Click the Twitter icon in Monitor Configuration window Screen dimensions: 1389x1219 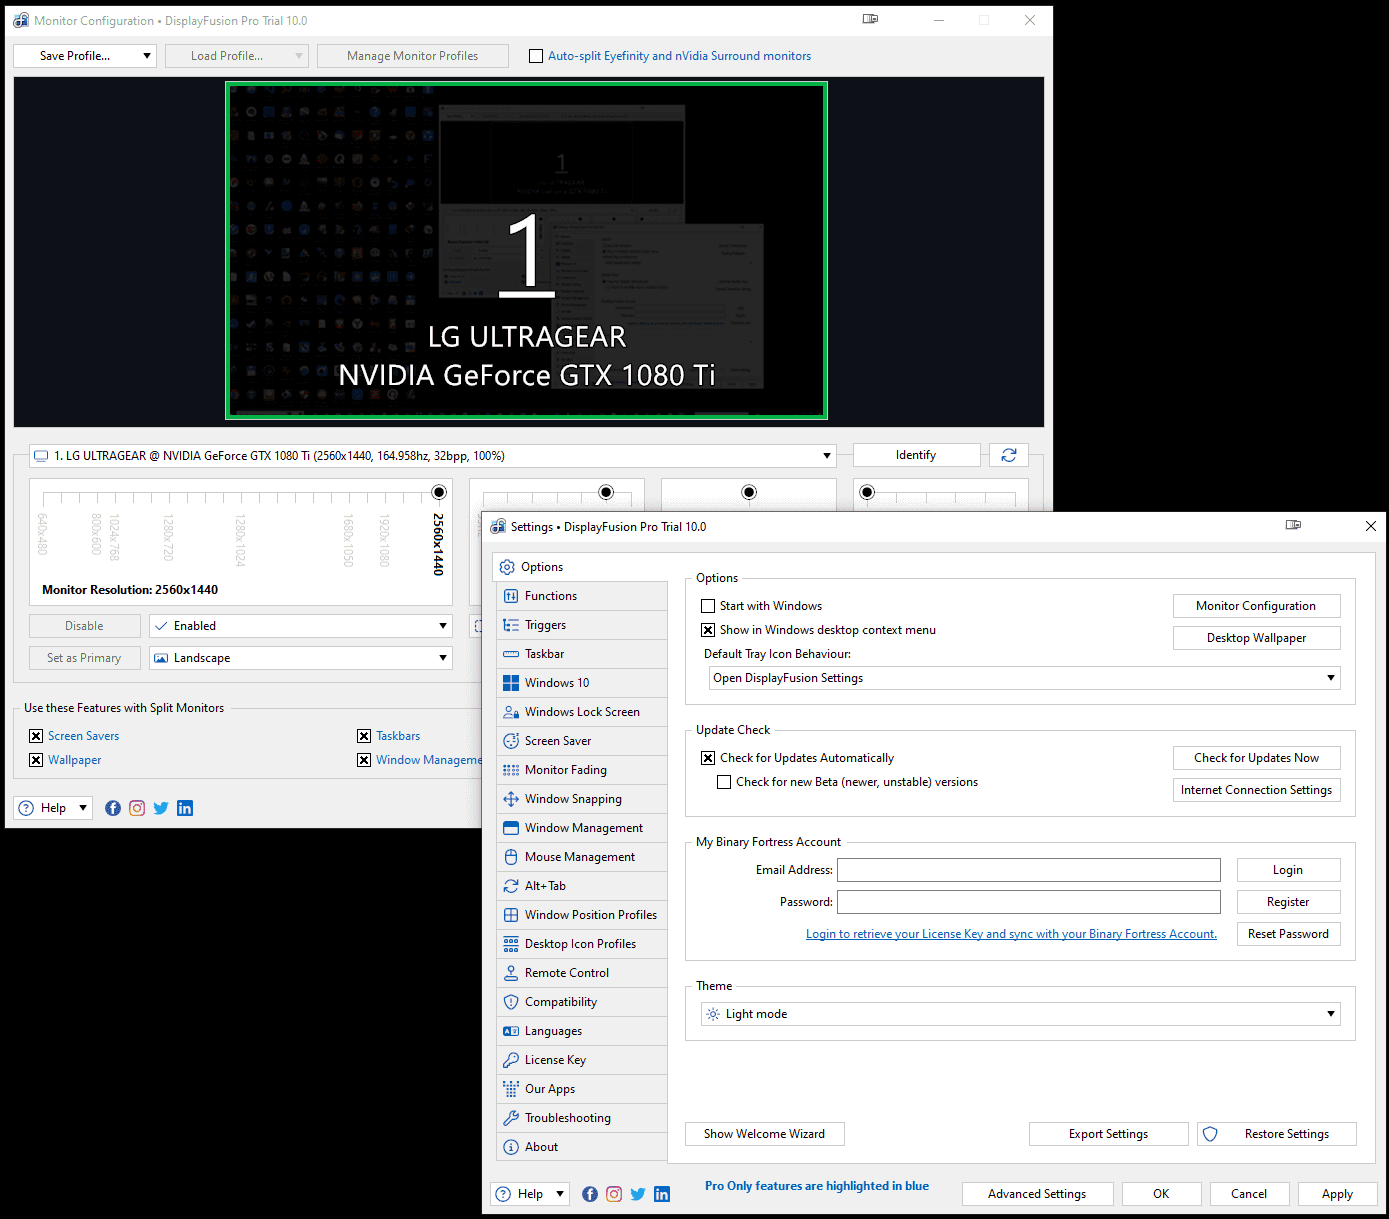click(161, 808)
